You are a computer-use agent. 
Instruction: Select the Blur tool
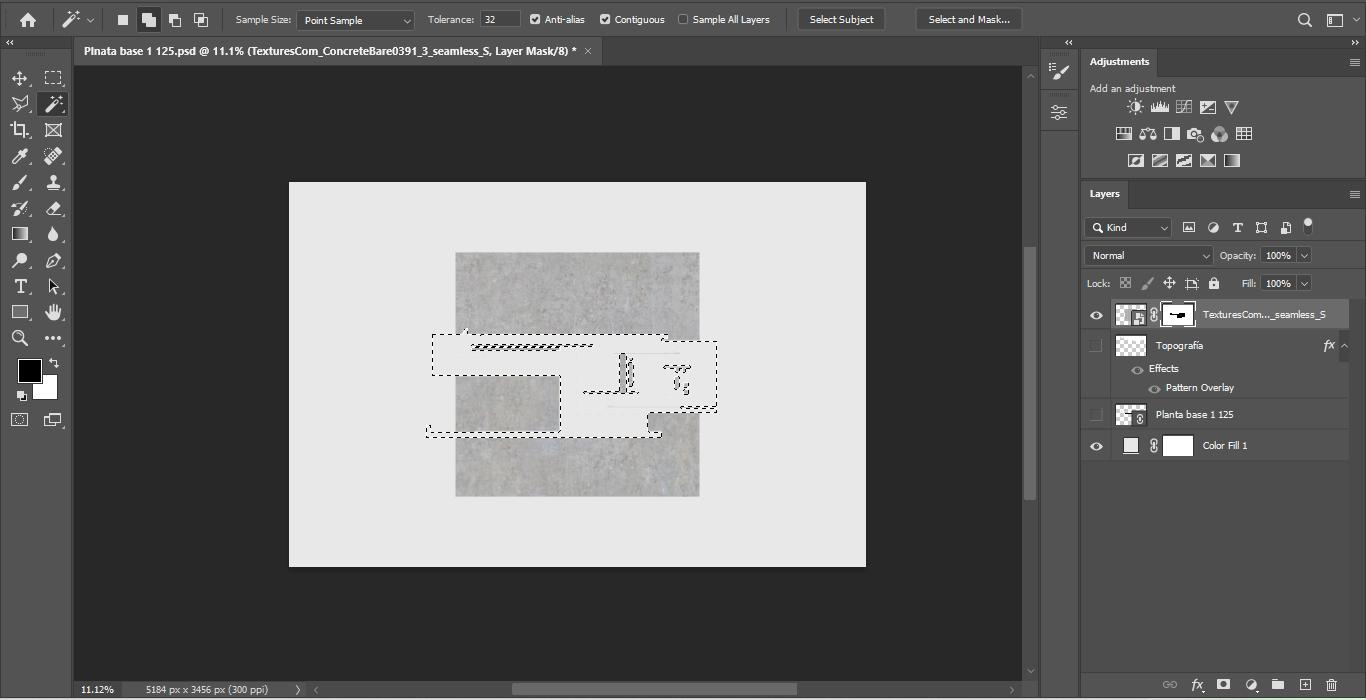(53, 234)
